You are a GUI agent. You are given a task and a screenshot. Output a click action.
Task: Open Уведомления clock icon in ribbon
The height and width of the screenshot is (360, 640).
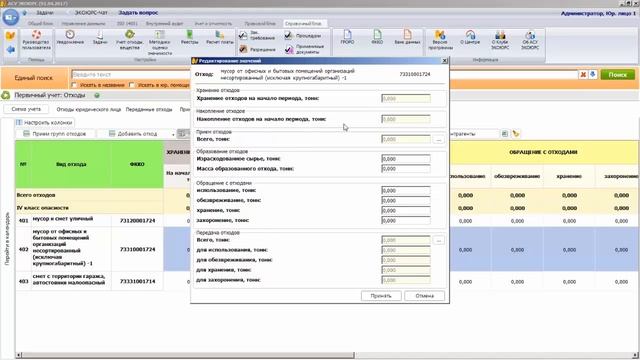pyautogui.click(x=70, y=37)
